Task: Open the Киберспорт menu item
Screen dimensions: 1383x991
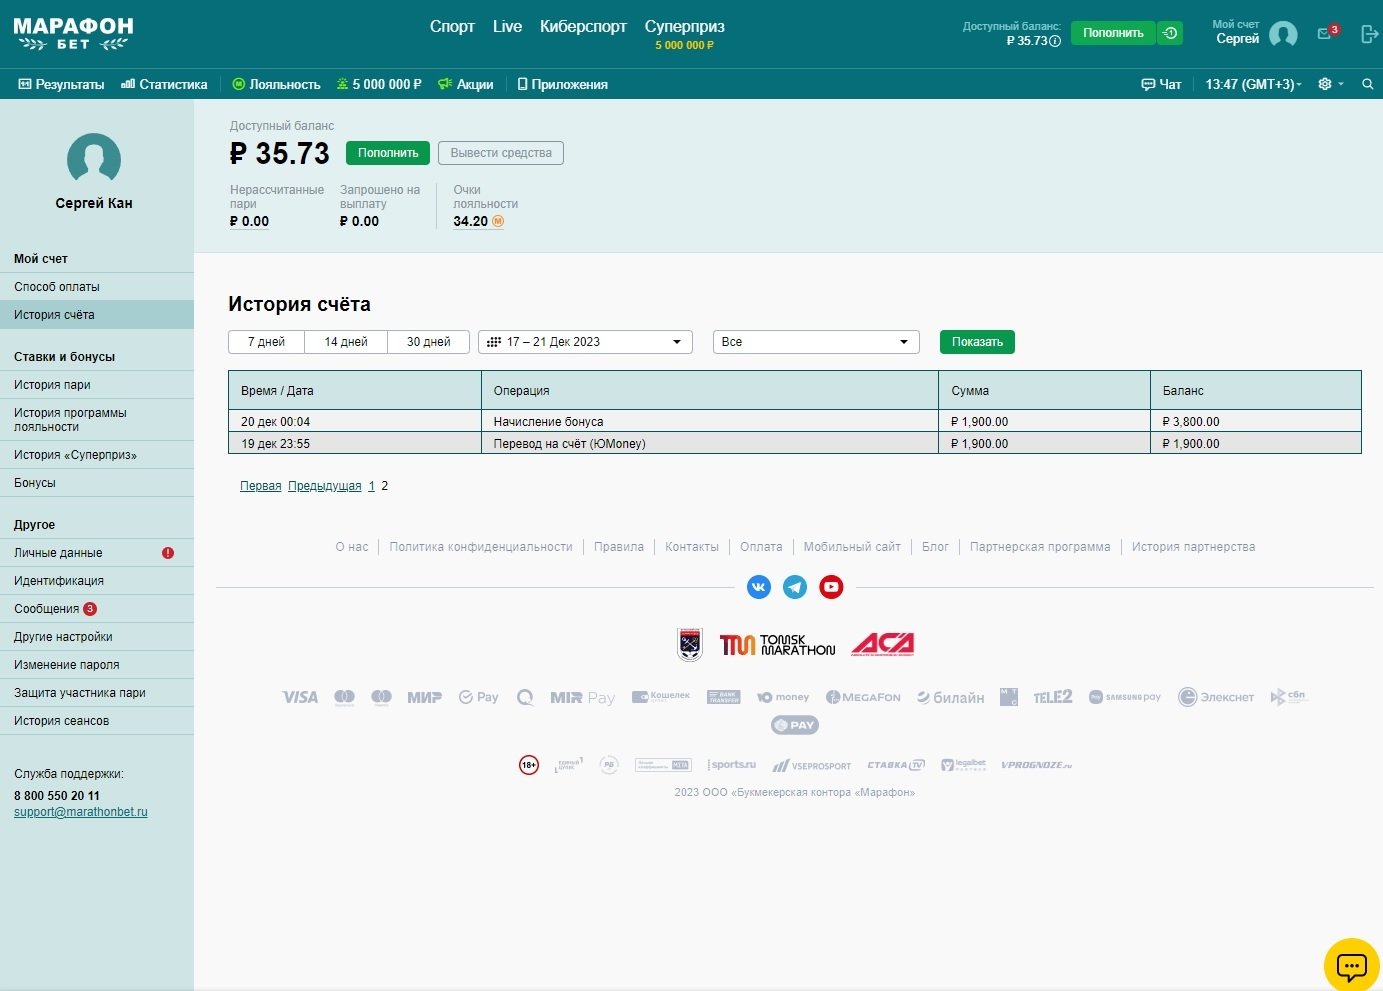Action: 583,27
